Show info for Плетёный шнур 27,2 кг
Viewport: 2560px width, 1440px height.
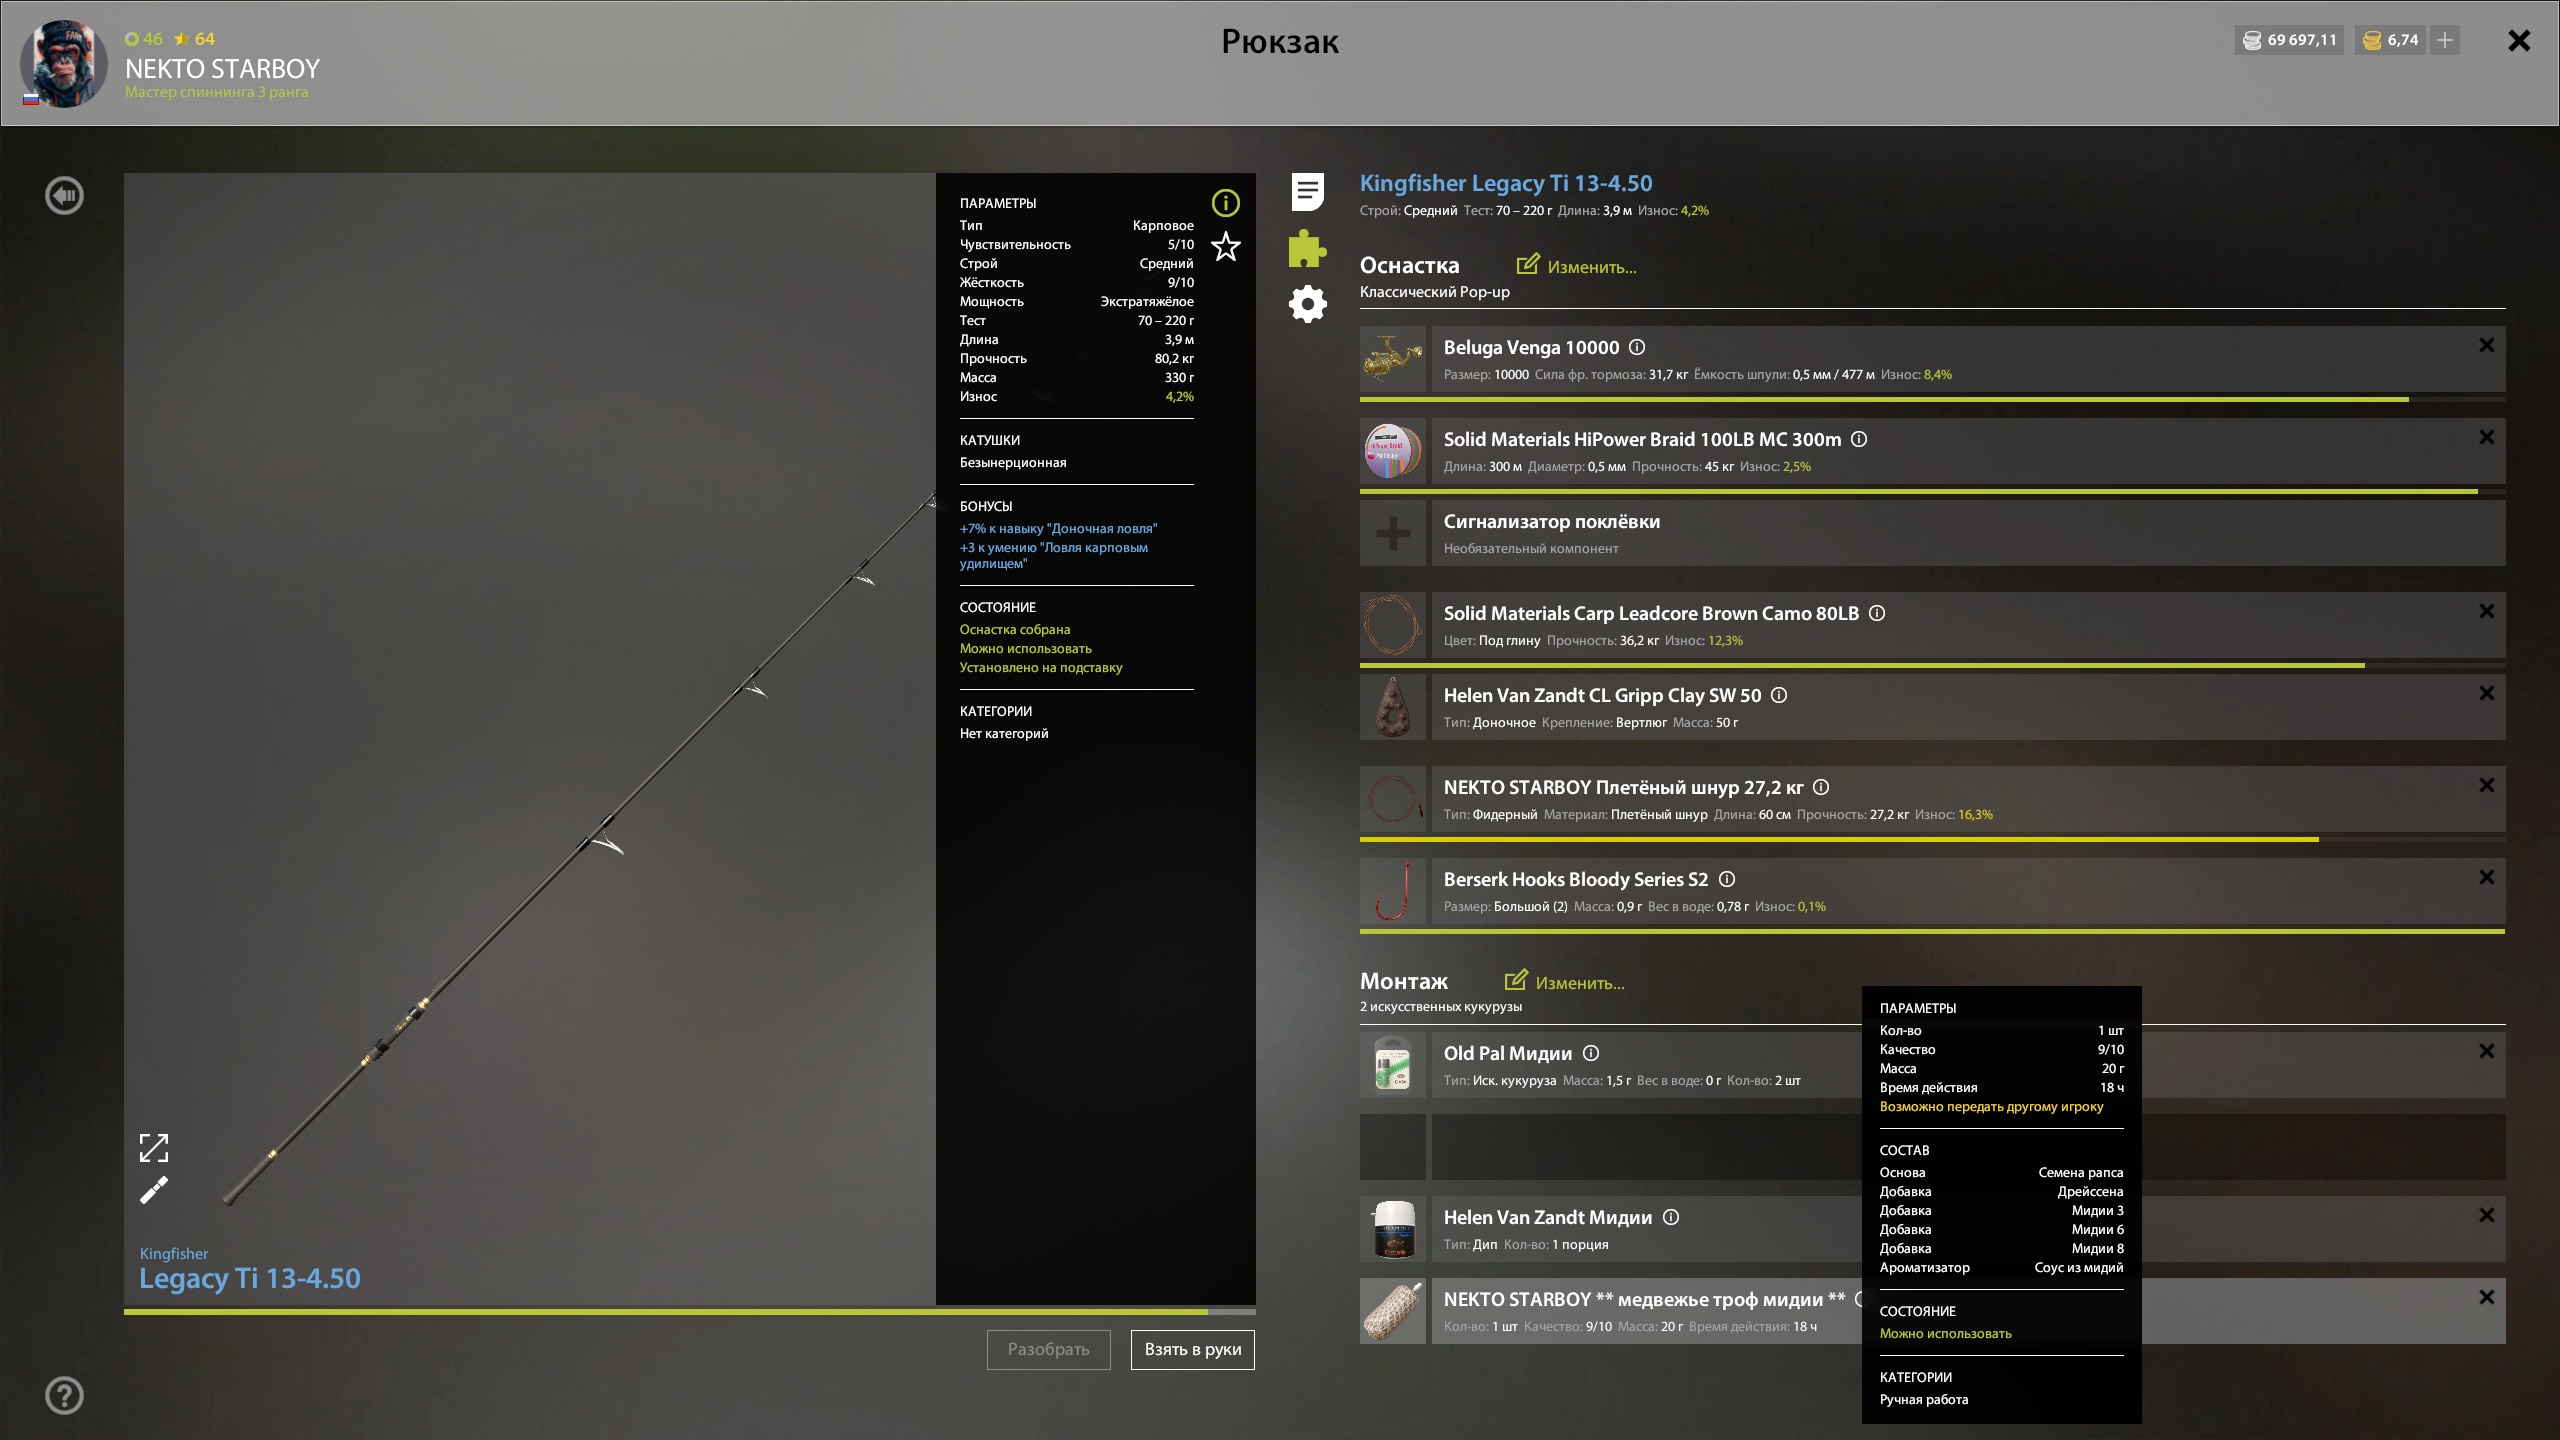point(1821,787)
